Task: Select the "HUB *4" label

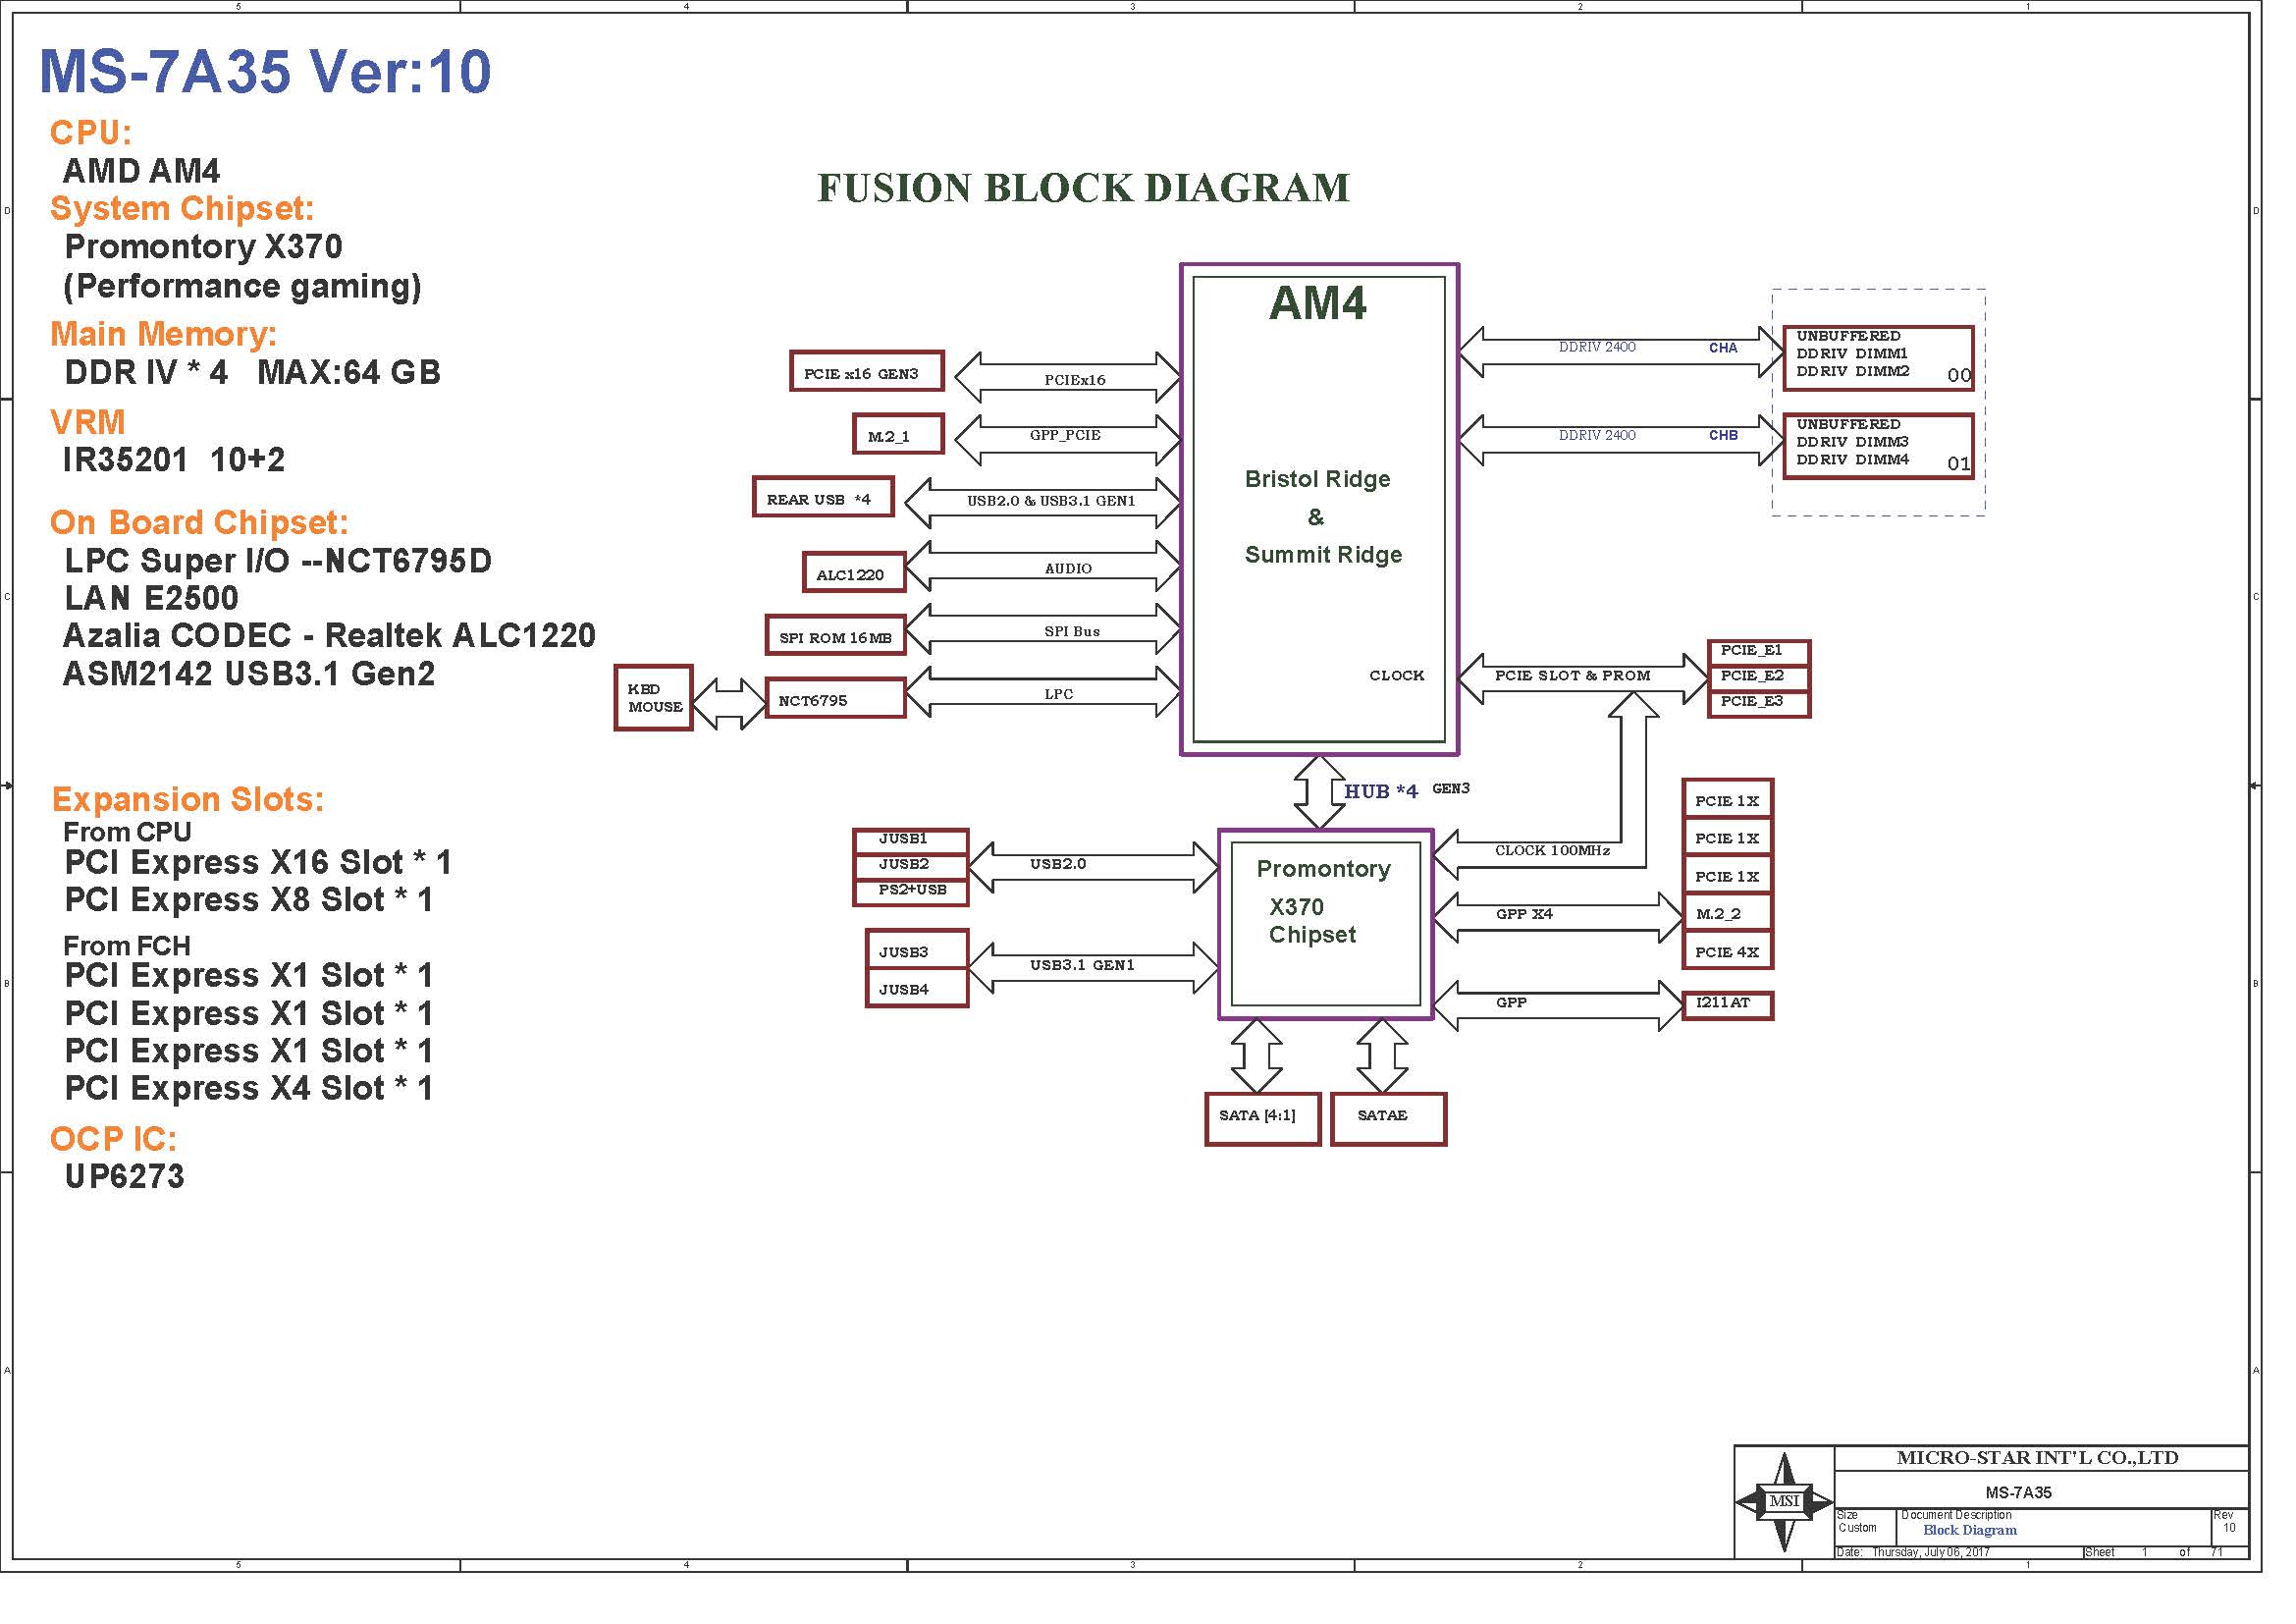Action: [x=1380, y=791]
